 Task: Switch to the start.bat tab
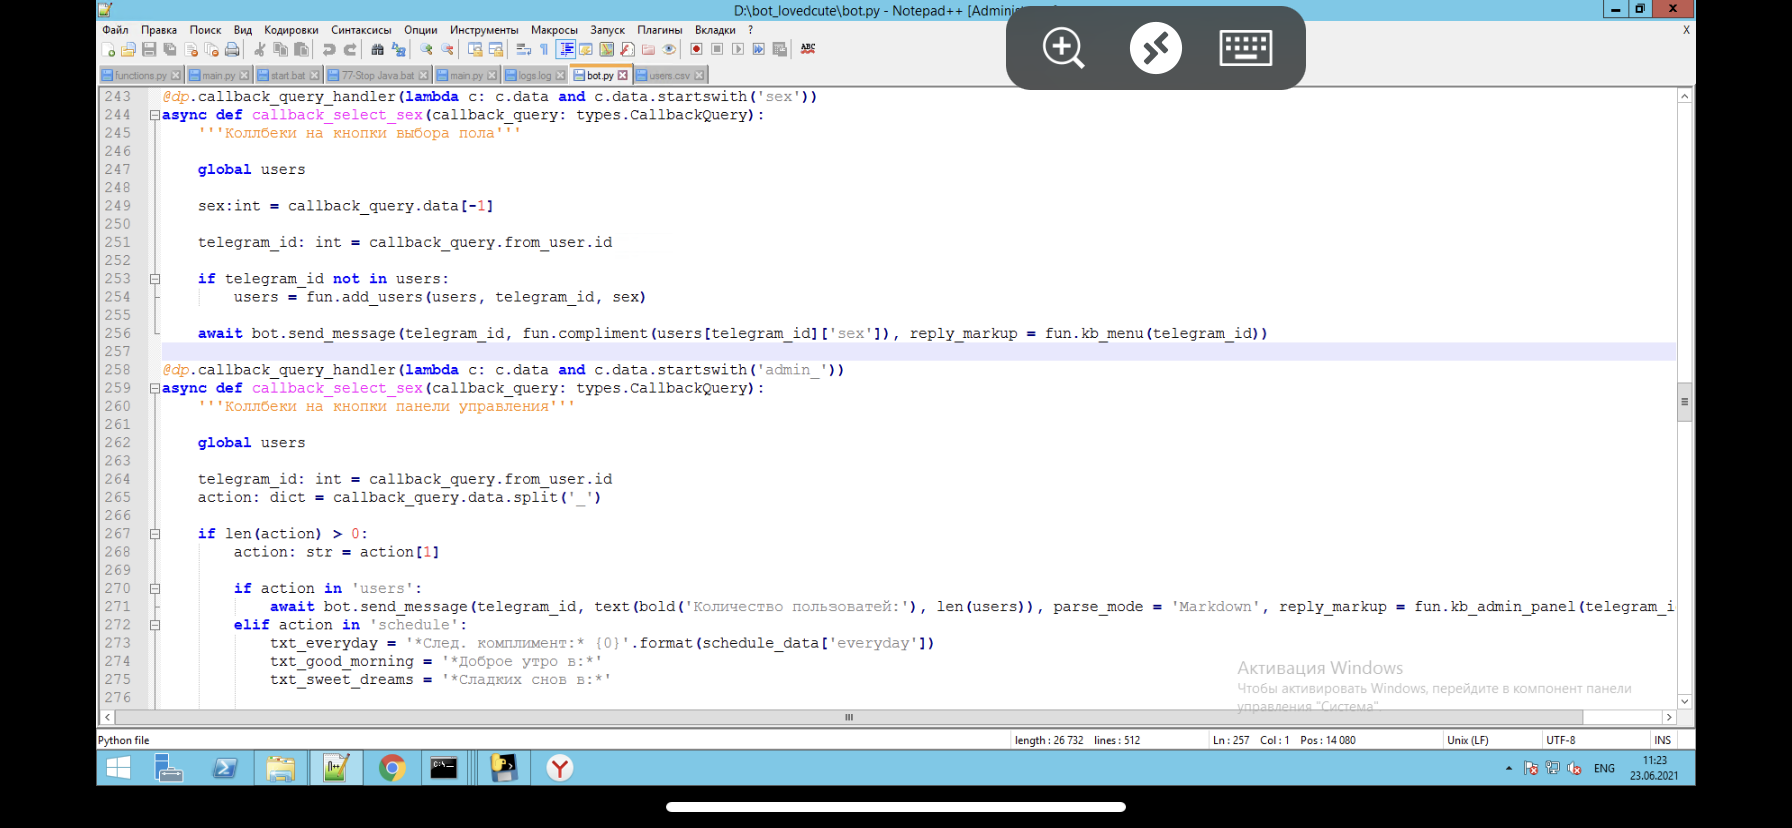[x=288, y=75]
